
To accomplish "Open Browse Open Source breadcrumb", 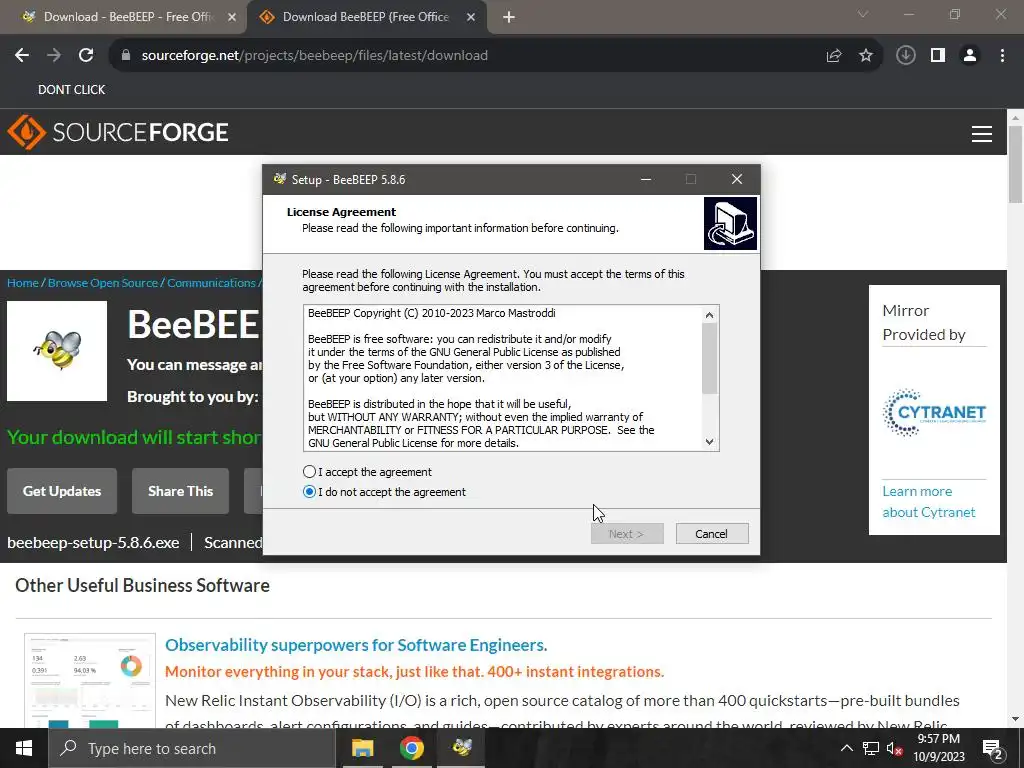I will click(x=103, y=283).
